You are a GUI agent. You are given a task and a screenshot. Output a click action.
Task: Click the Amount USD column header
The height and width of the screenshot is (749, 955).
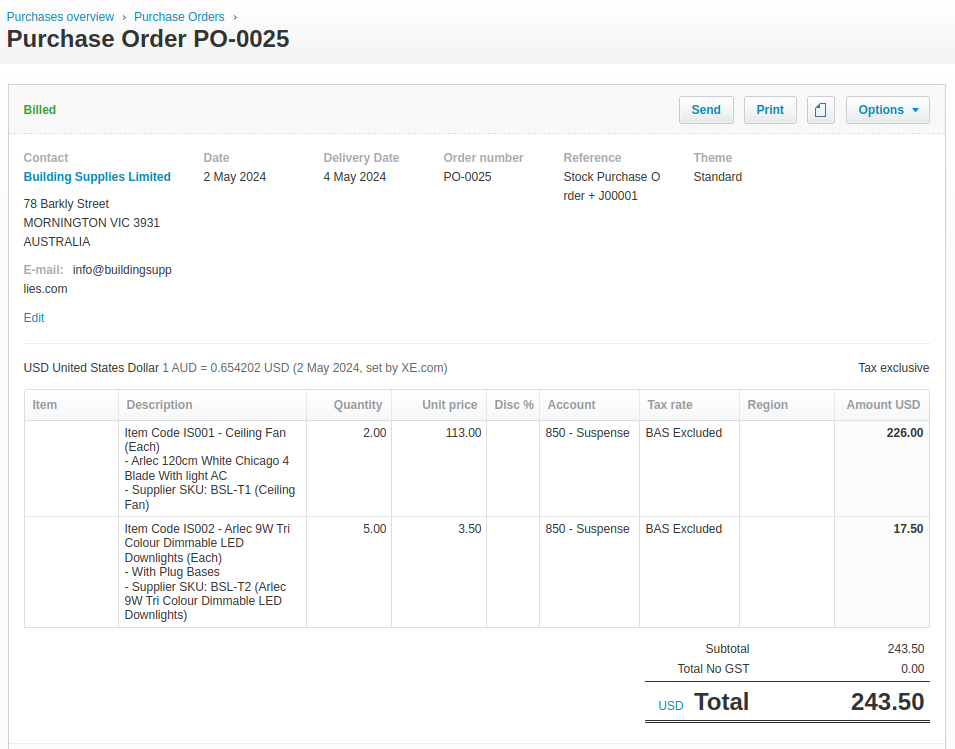pos(883,405)
